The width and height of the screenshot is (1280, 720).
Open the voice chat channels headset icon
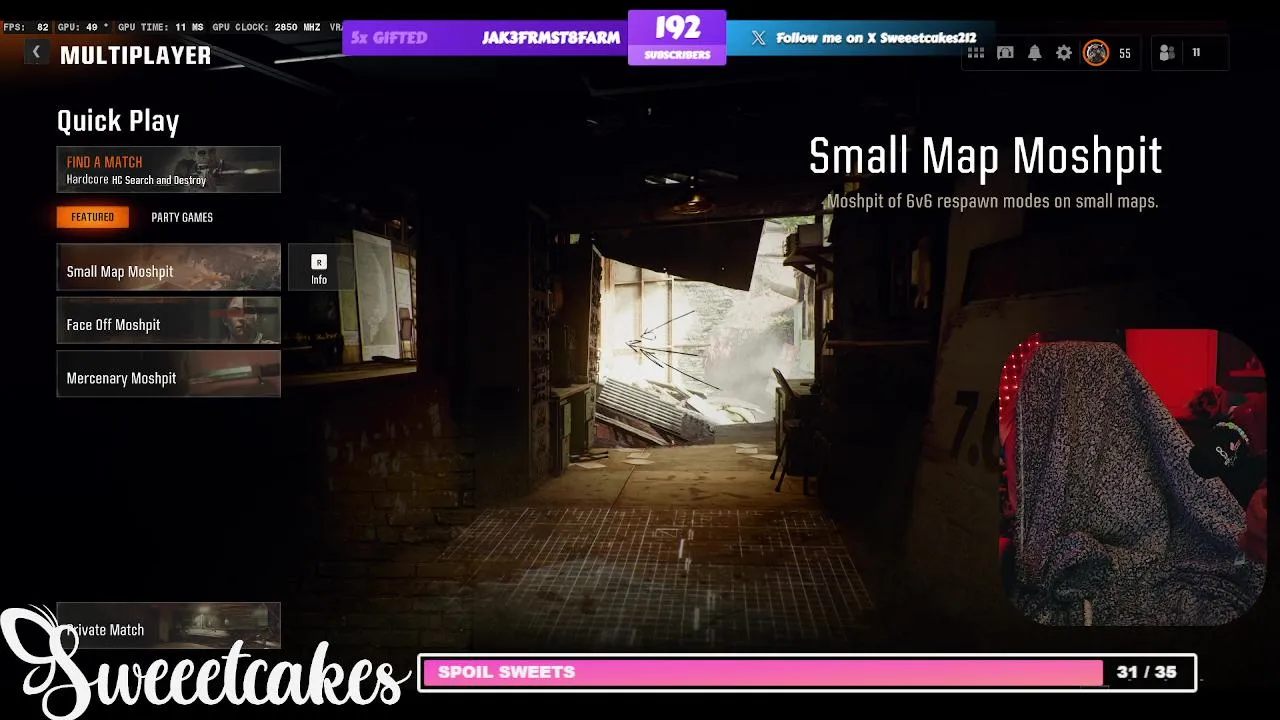1005,53
